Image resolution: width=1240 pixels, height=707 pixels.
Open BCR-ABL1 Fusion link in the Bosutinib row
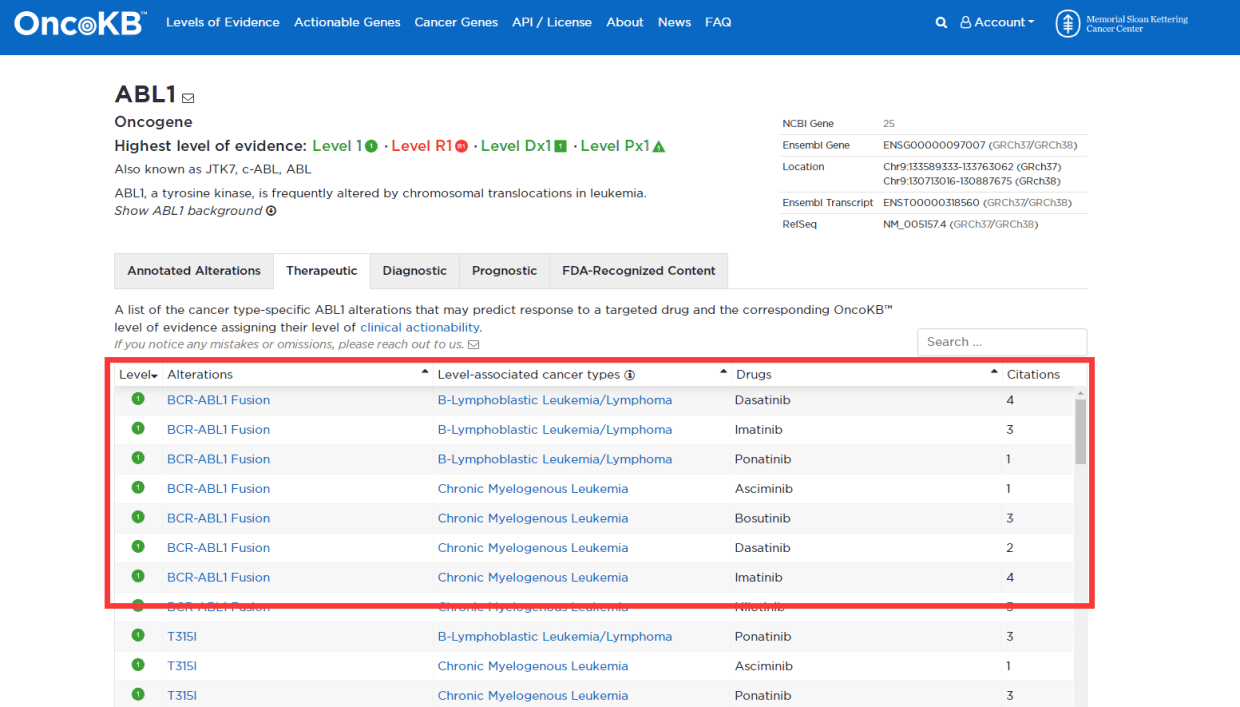click(x=218, y=518)
